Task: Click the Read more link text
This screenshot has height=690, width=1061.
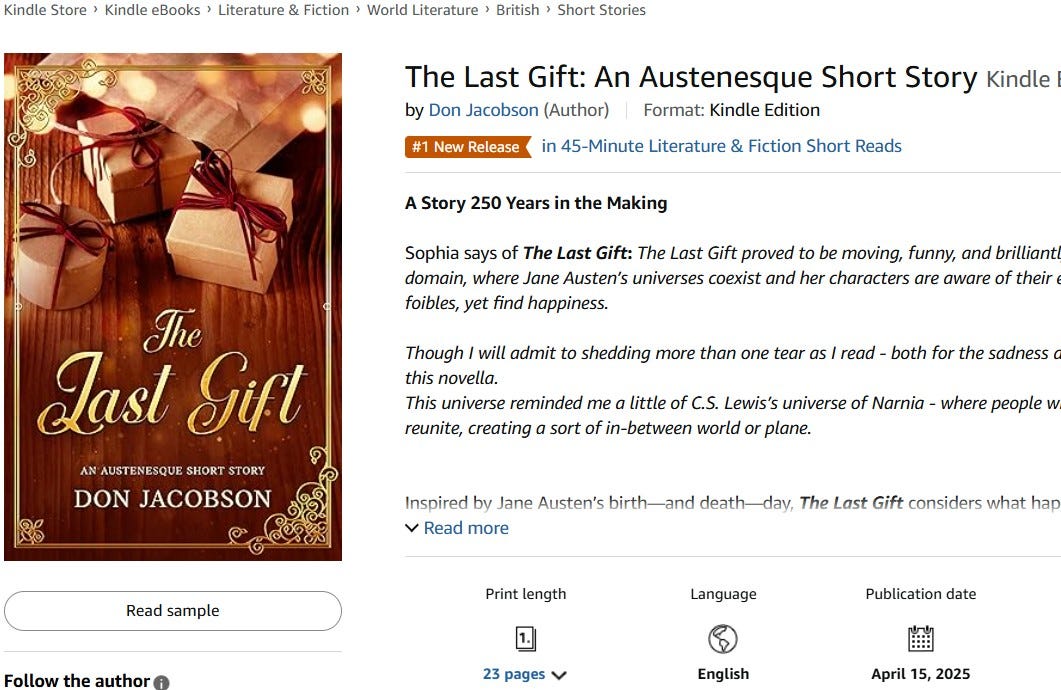Action: coord(466,528)
